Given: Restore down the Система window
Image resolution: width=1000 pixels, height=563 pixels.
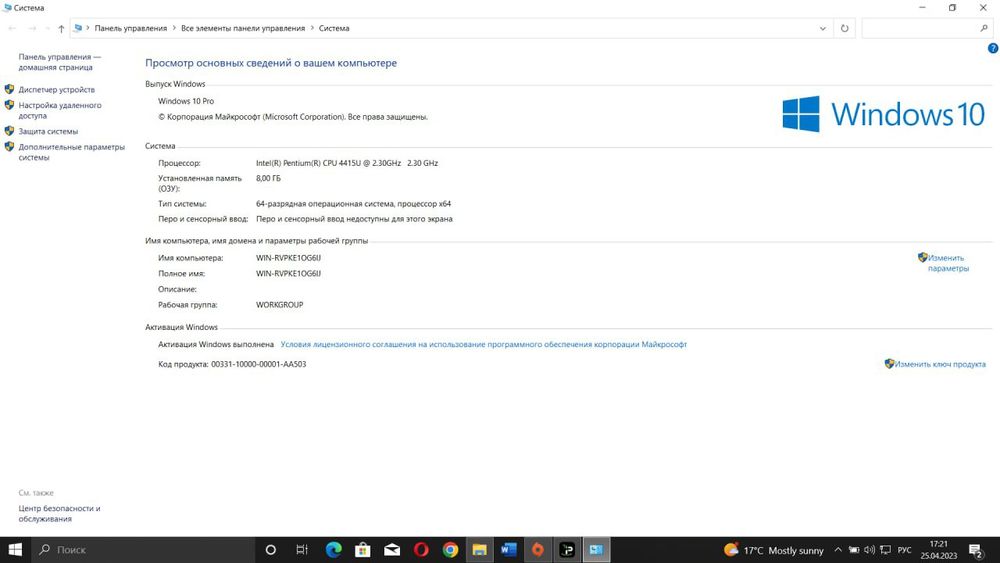Looking at the screenshot, I should pos(952,8).
